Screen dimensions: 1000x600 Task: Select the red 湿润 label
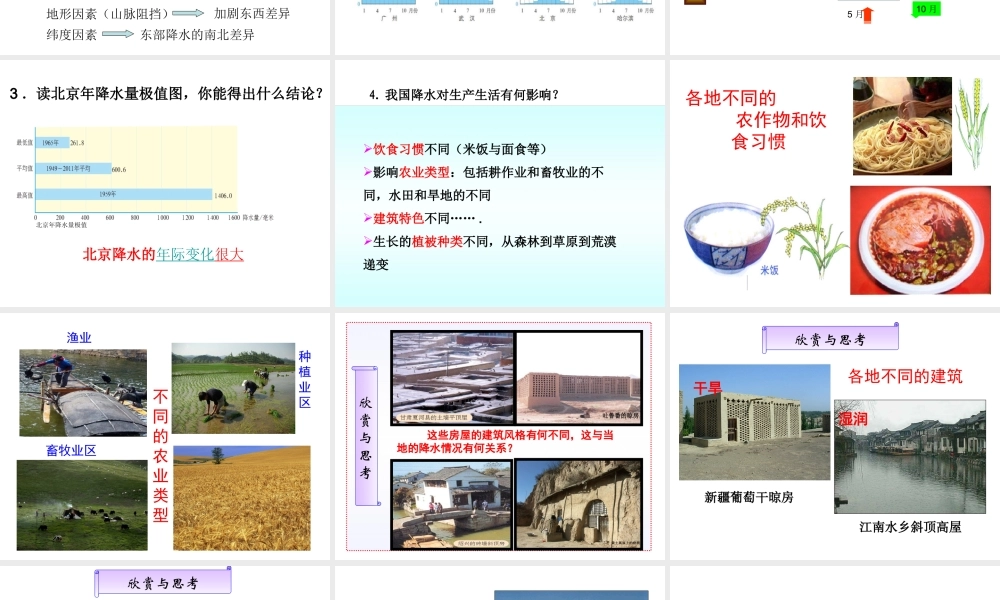[x=853, y=418]
